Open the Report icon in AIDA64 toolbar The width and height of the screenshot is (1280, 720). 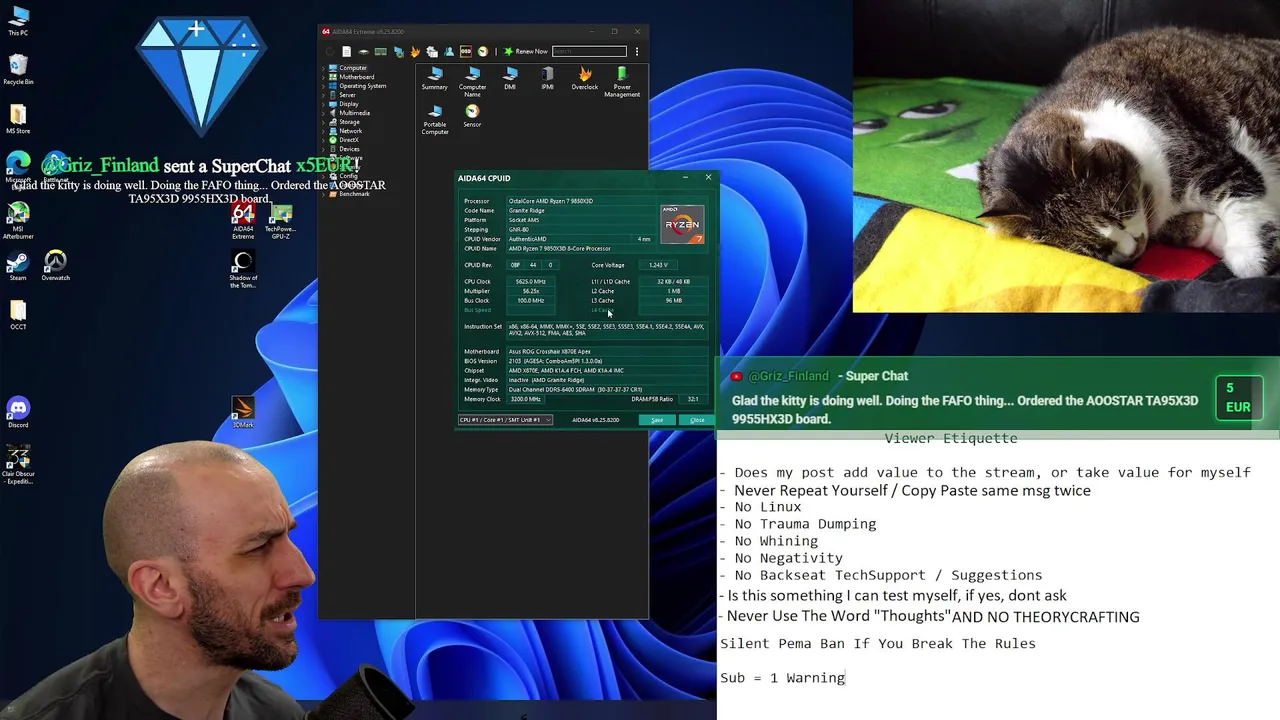coord(346,51)
